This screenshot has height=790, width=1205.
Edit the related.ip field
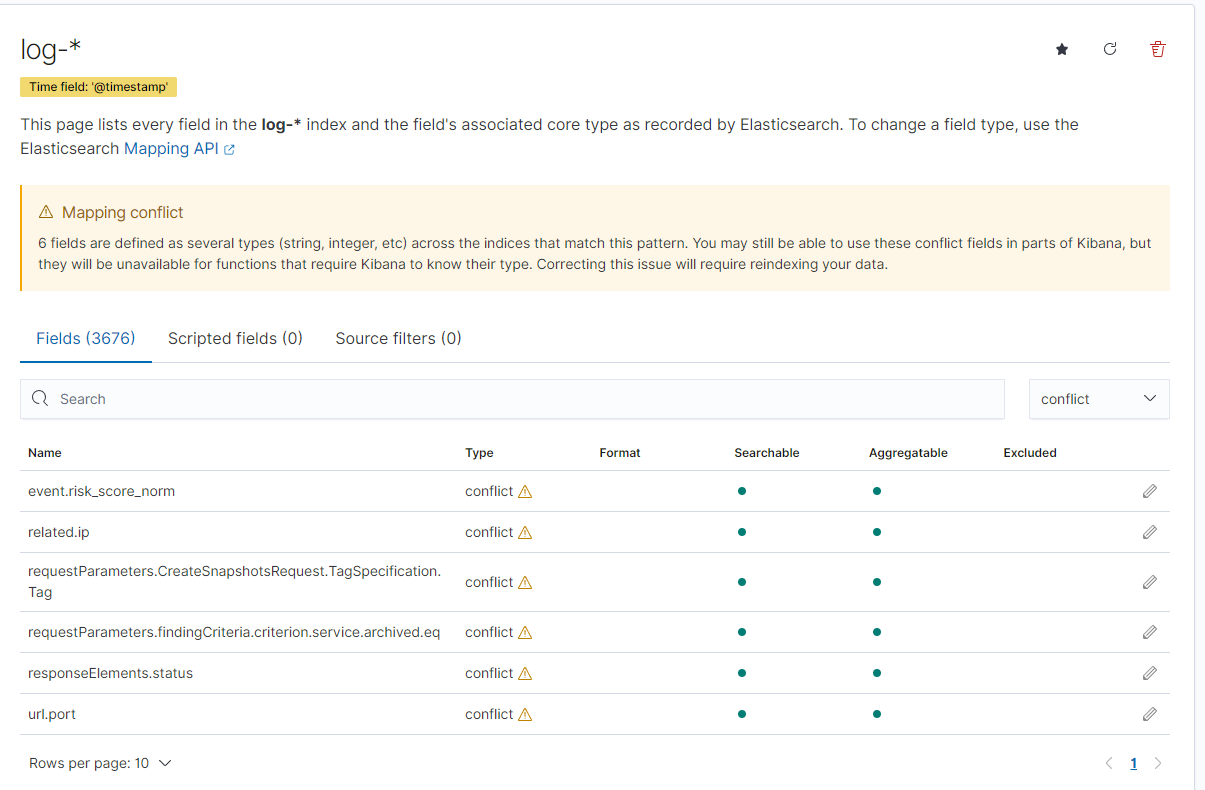coord(1149,532)
